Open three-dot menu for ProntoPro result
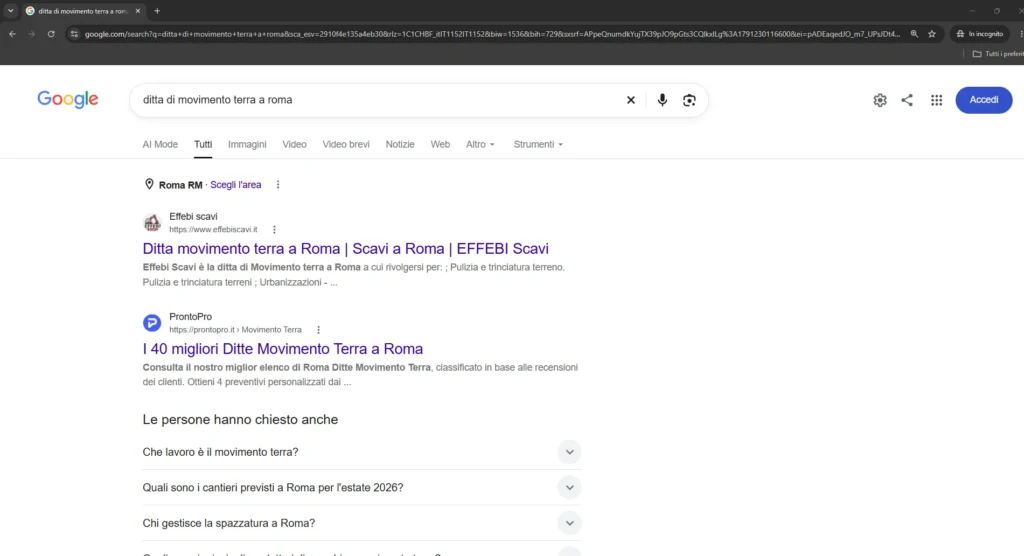Image resolution: width=1024 pixels, height=556 pixels. pos(318,330)
